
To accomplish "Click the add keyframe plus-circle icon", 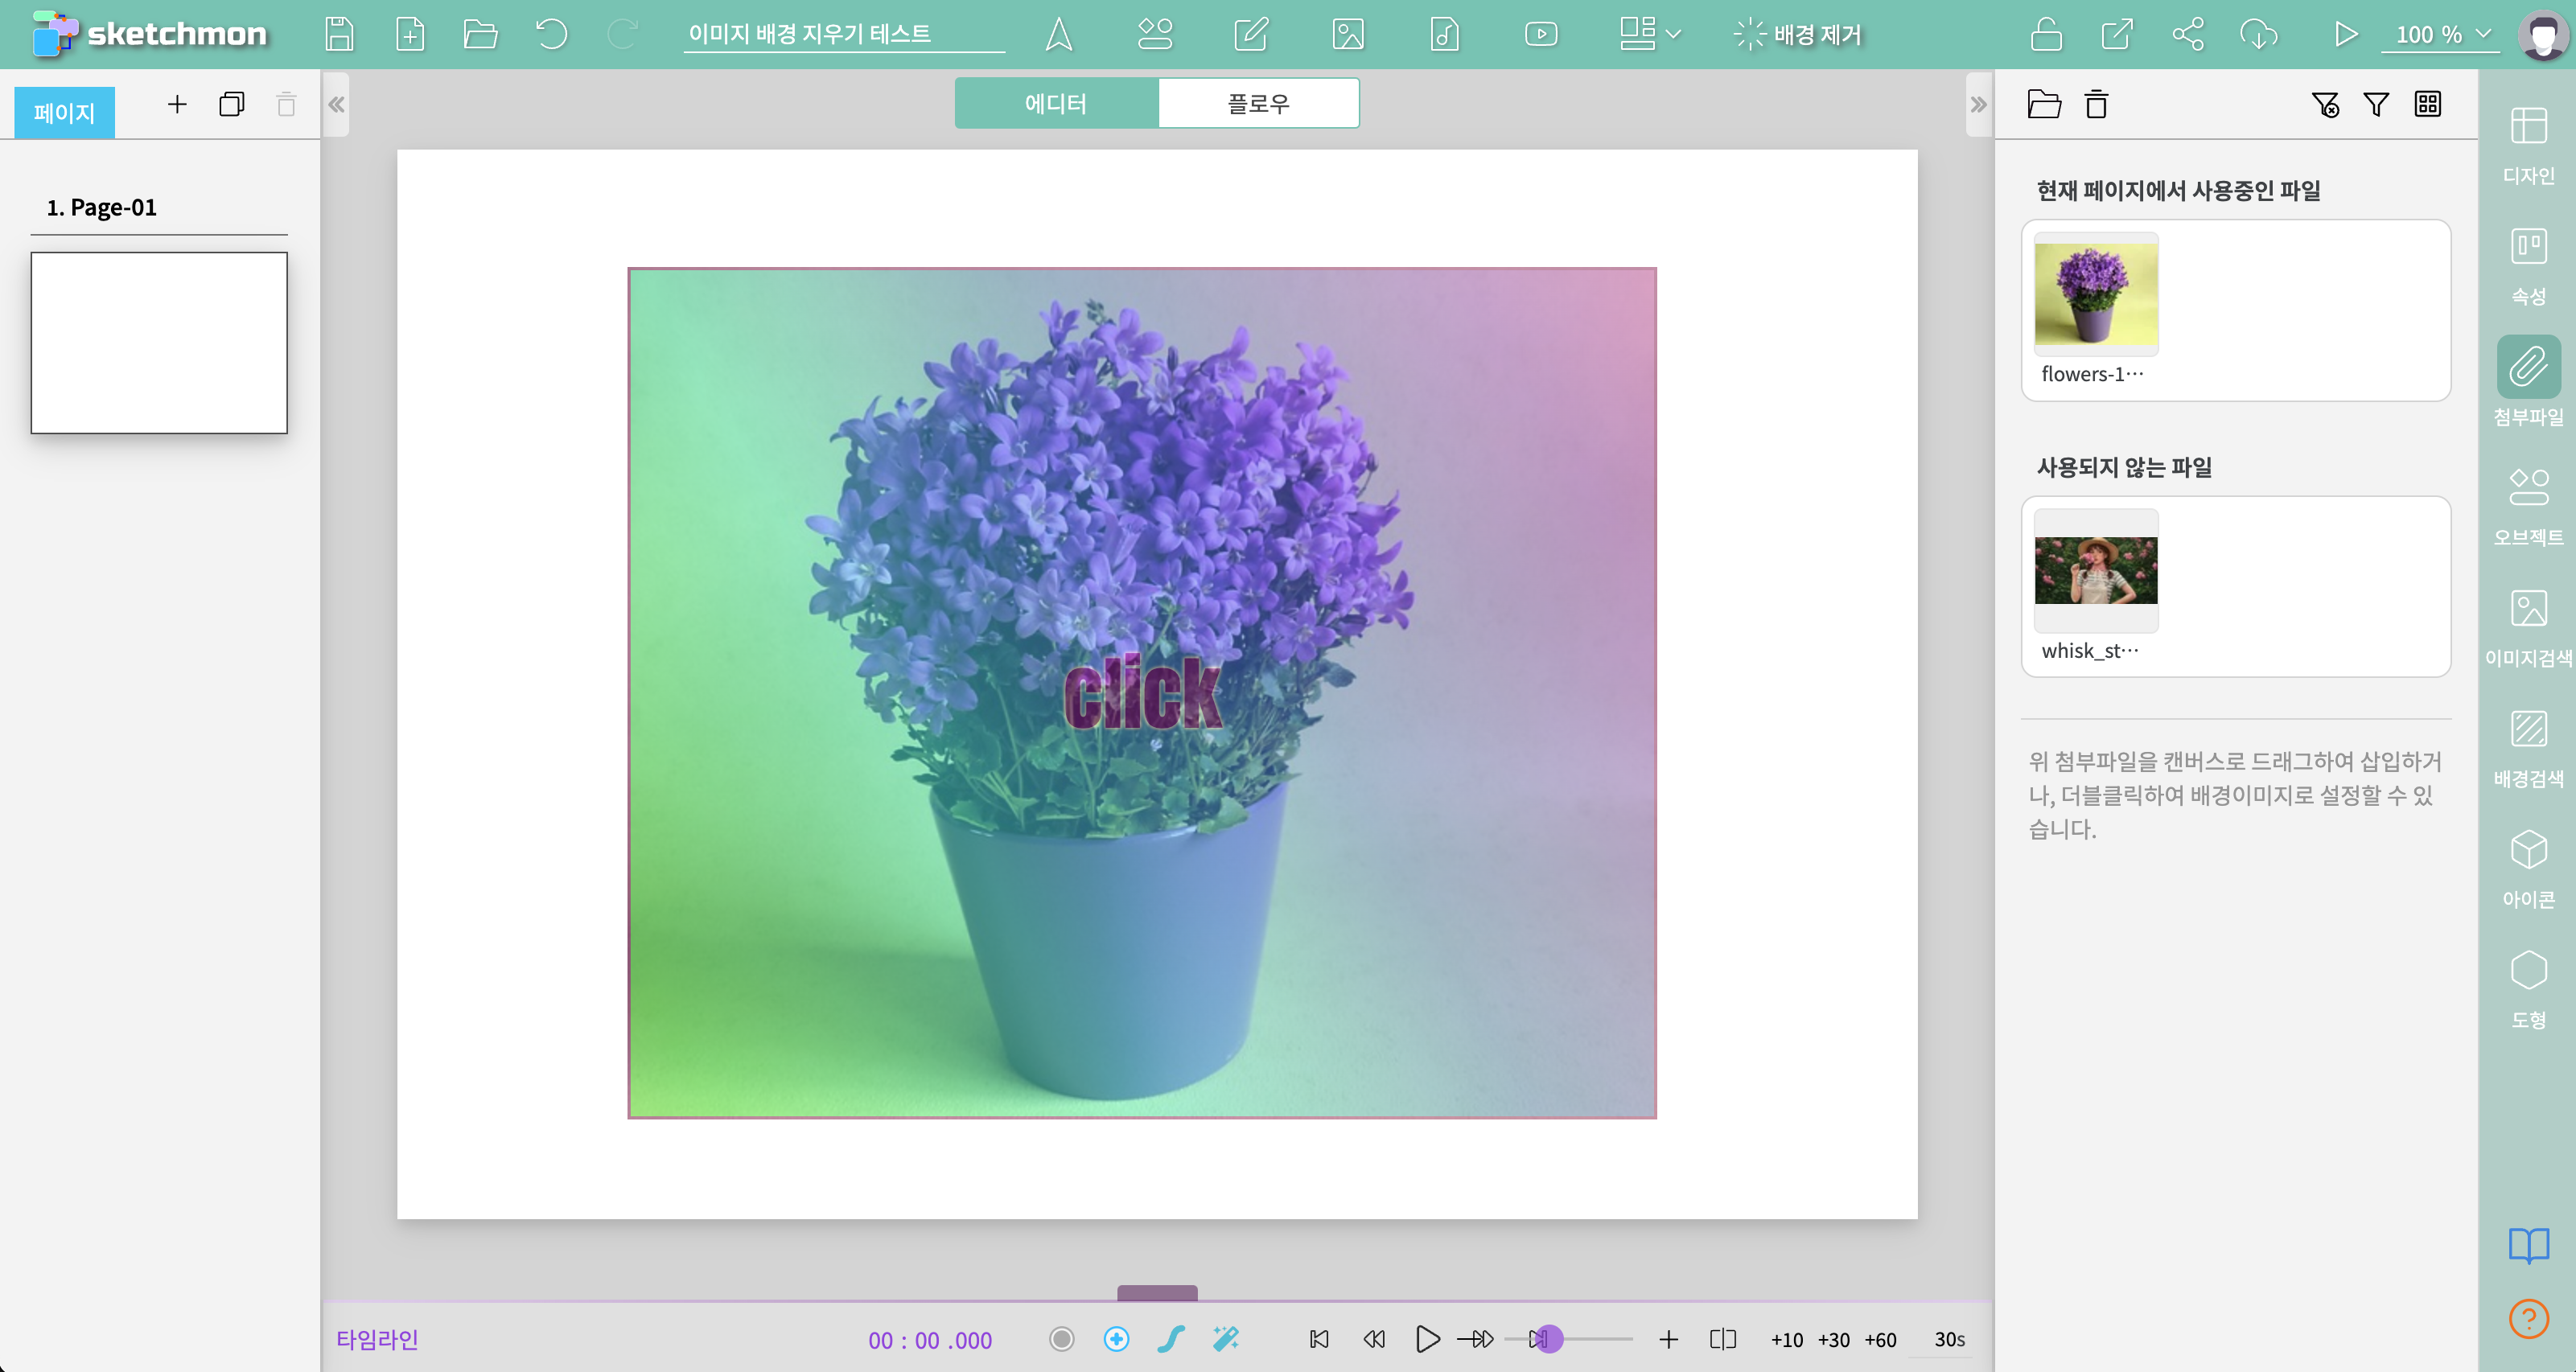I will (1116, 1338).
